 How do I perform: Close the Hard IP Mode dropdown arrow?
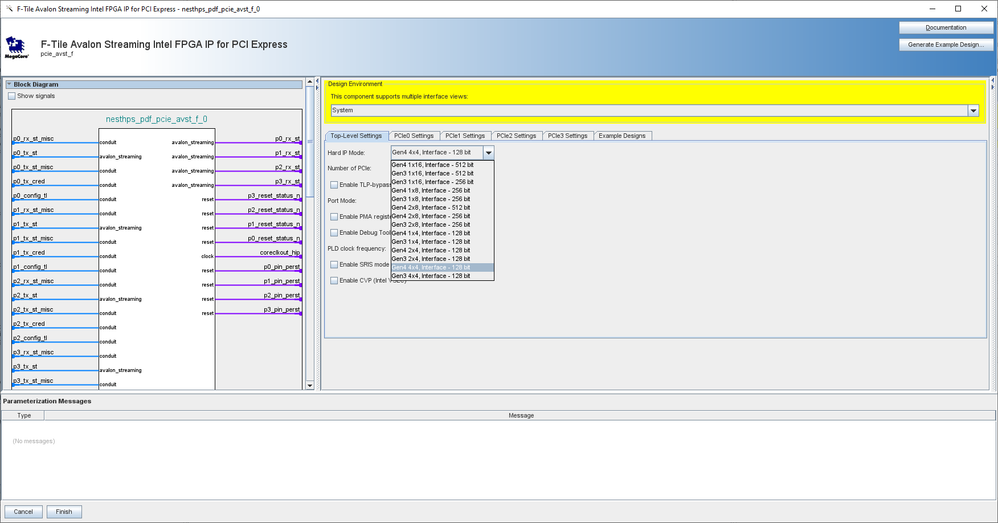(x=488, y=153)
